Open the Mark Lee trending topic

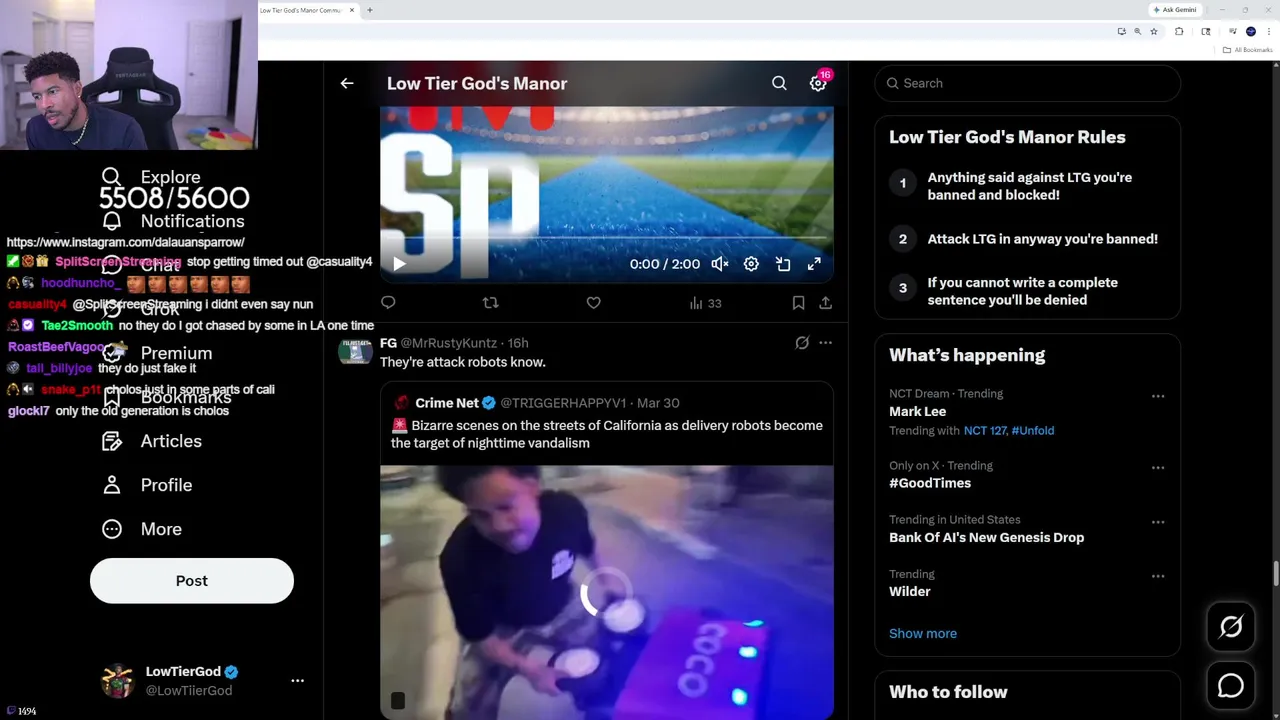pyautogui.click(x=917, y=411)
